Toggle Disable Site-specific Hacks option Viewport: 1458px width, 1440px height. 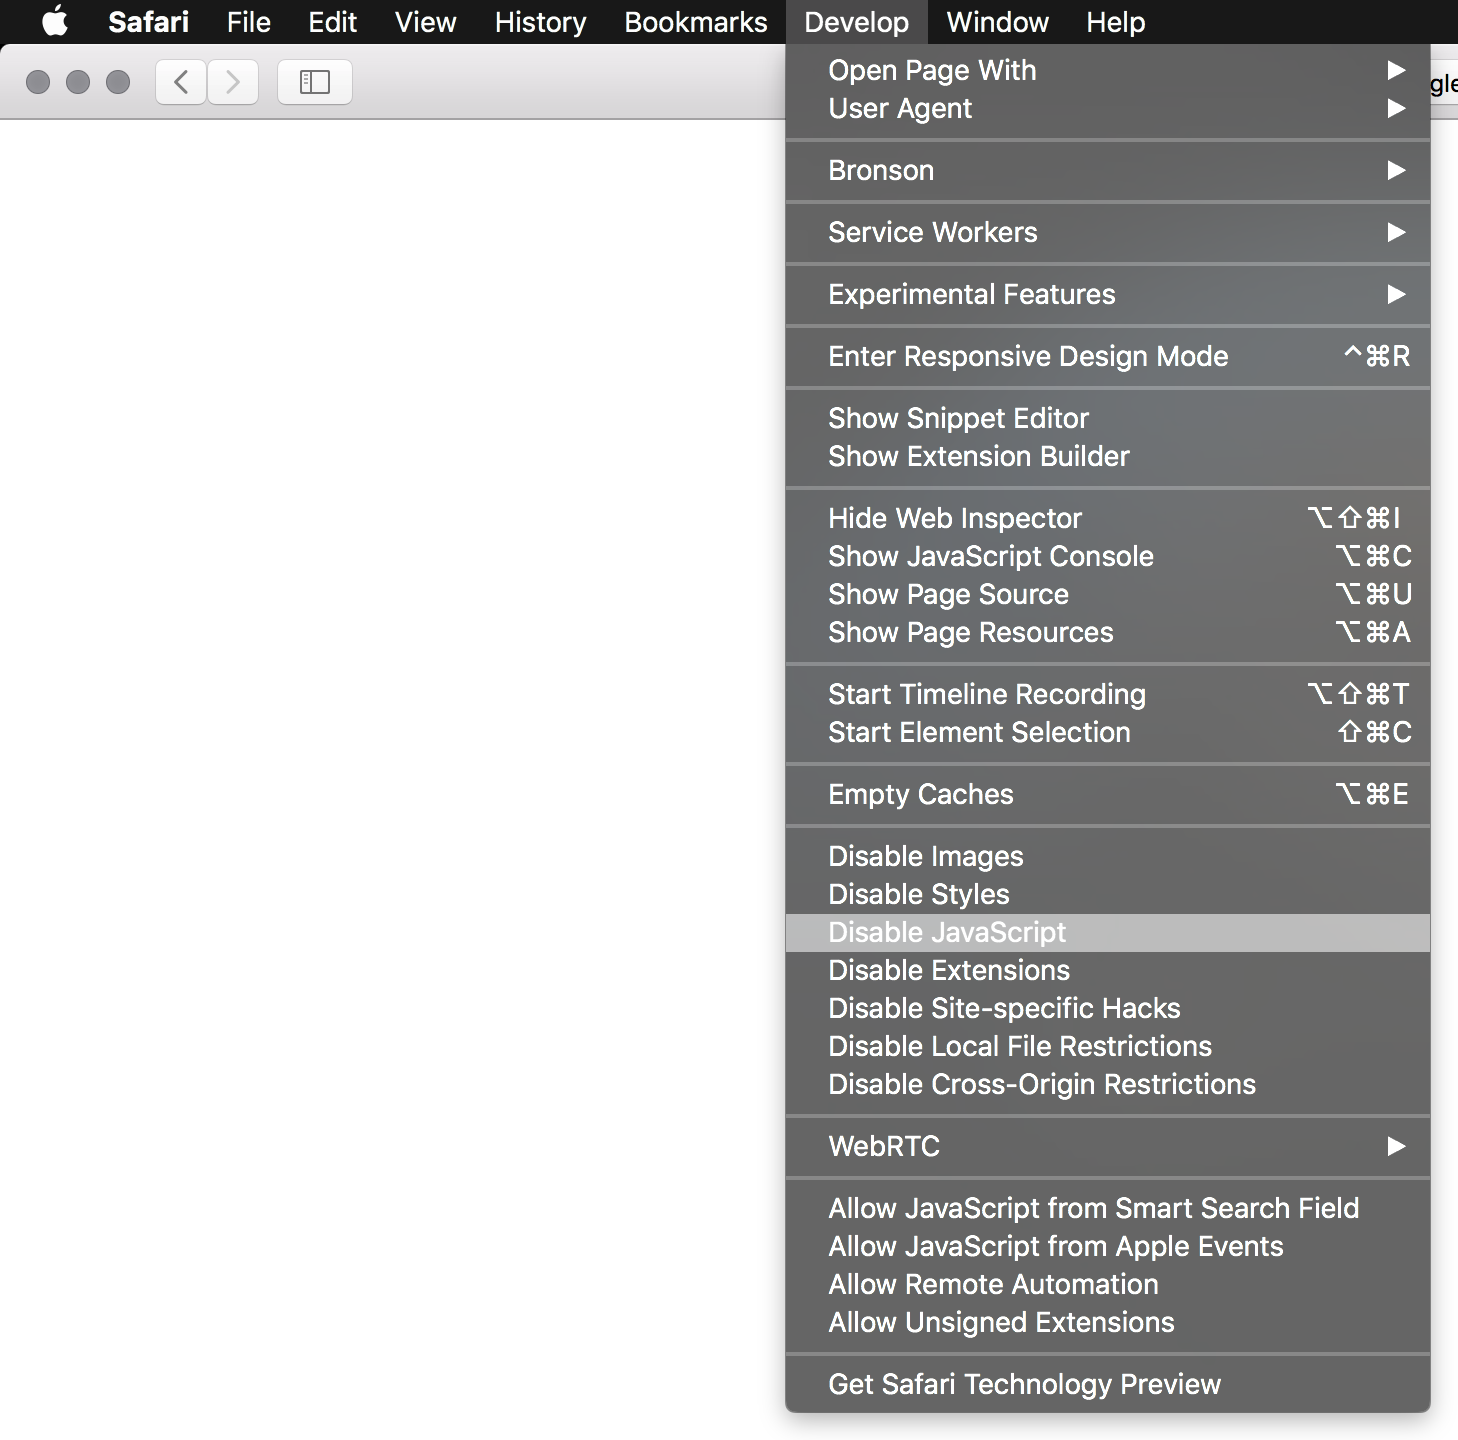coord(1108,1008)
